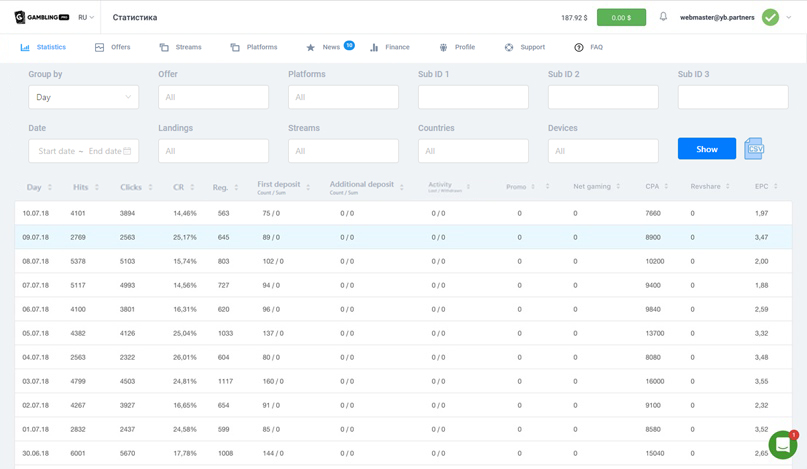Image resolution: width=807 pixels, height=469 pixels.
Task: Click the 187.92 $ balance text
Action: [x=574, y=18]
